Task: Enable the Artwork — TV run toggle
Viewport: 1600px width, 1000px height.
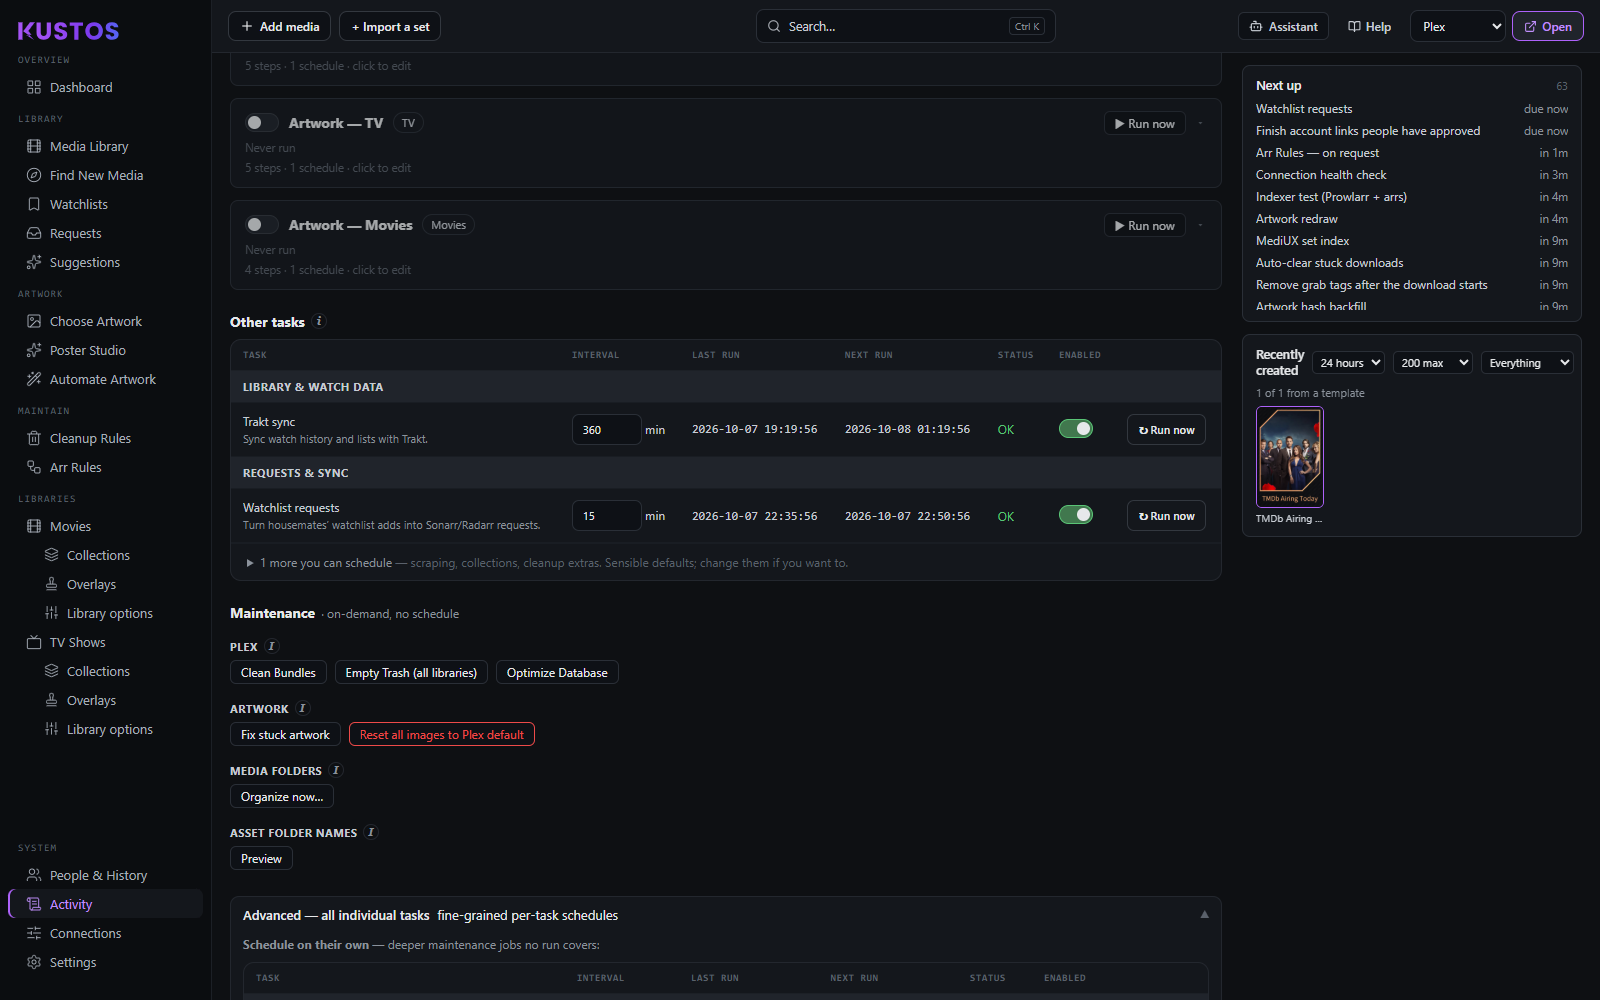Action: 261,123
